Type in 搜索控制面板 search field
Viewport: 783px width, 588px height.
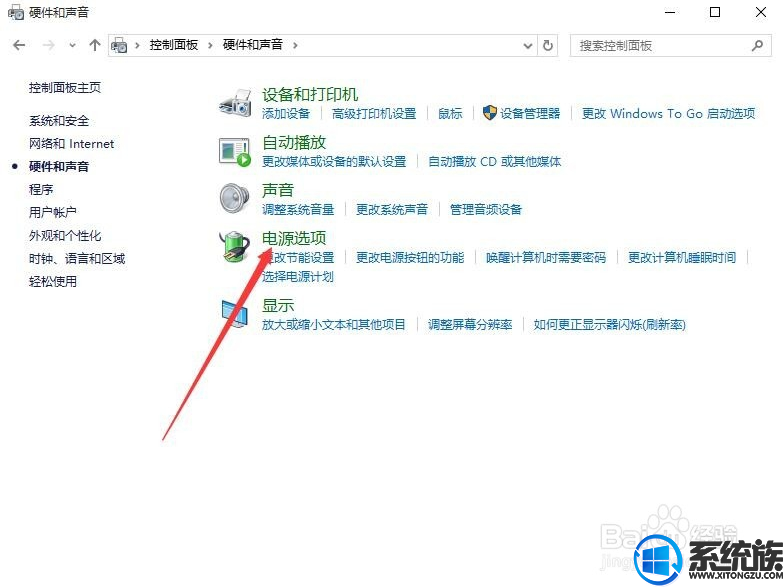coord(659,46)
